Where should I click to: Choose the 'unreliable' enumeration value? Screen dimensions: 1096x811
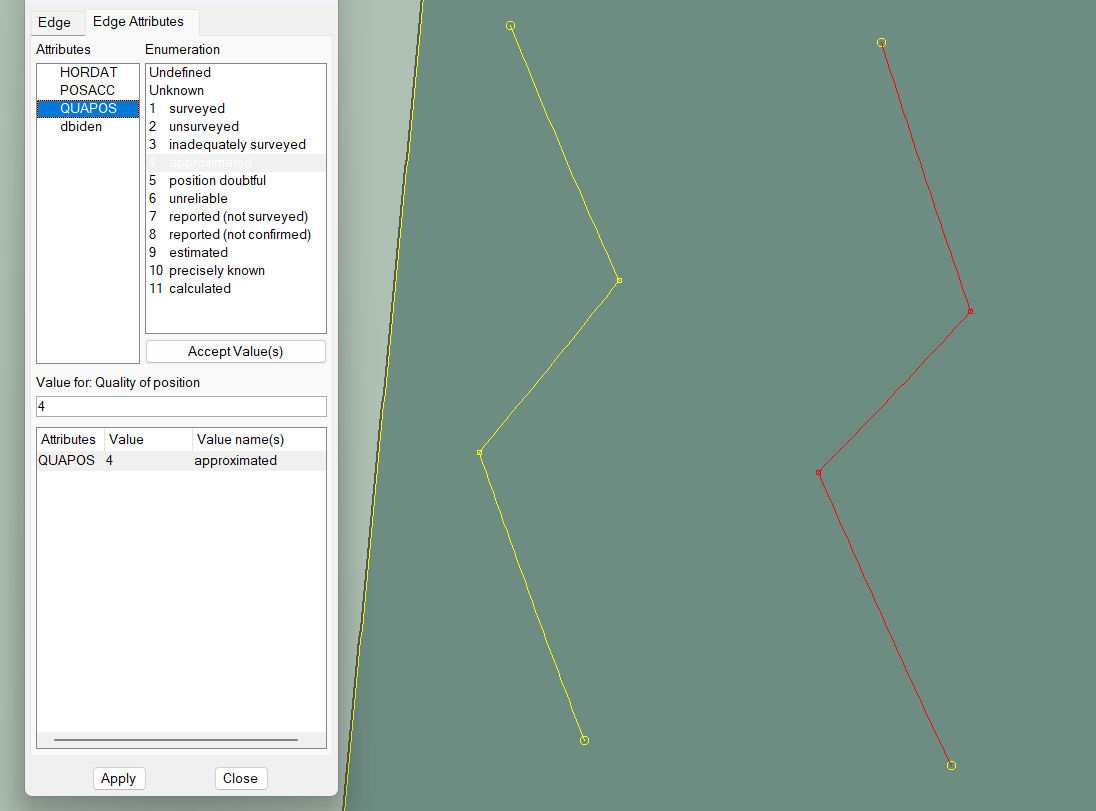[198, 198]
